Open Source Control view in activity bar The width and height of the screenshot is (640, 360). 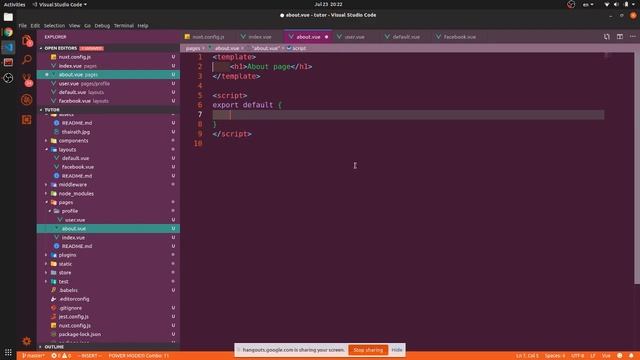click(x=27, y=80)
